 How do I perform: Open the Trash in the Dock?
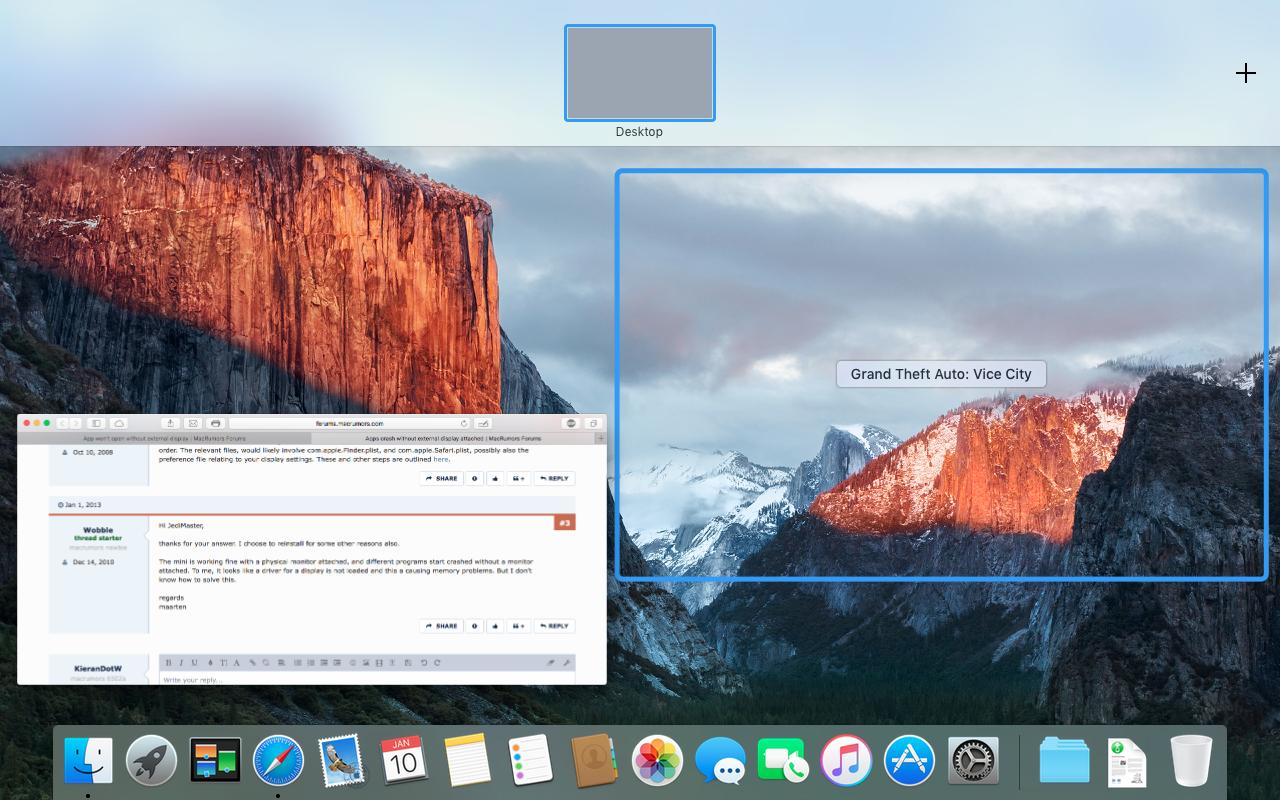1190,761
